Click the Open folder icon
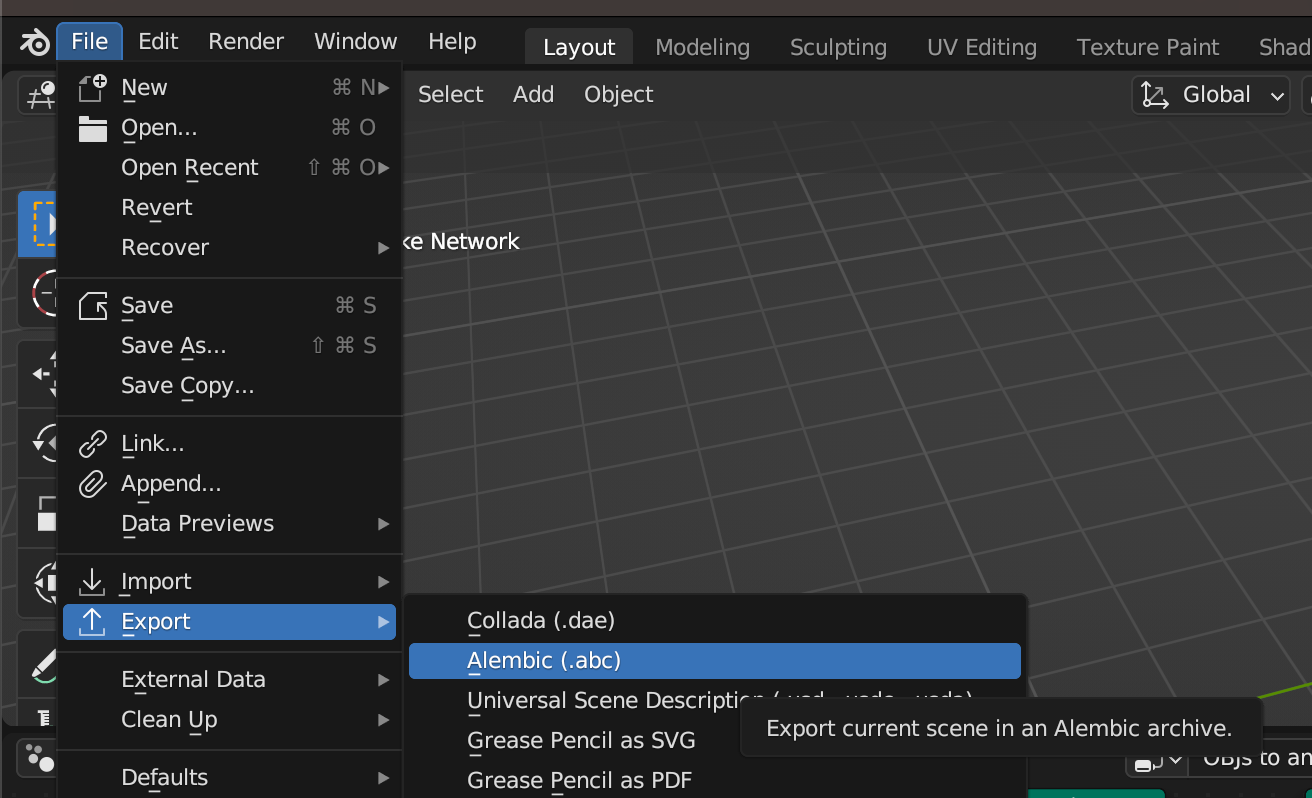This screenshot has width=1312, height=798. click(93, 128)
